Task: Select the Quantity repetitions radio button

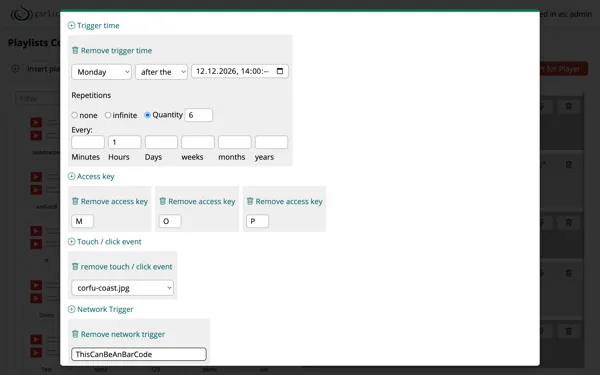Action: tap(147, 115)
